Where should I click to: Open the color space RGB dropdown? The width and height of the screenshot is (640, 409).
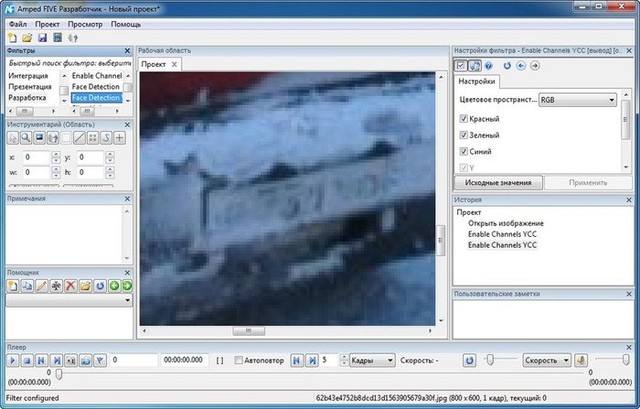[577, 100]
